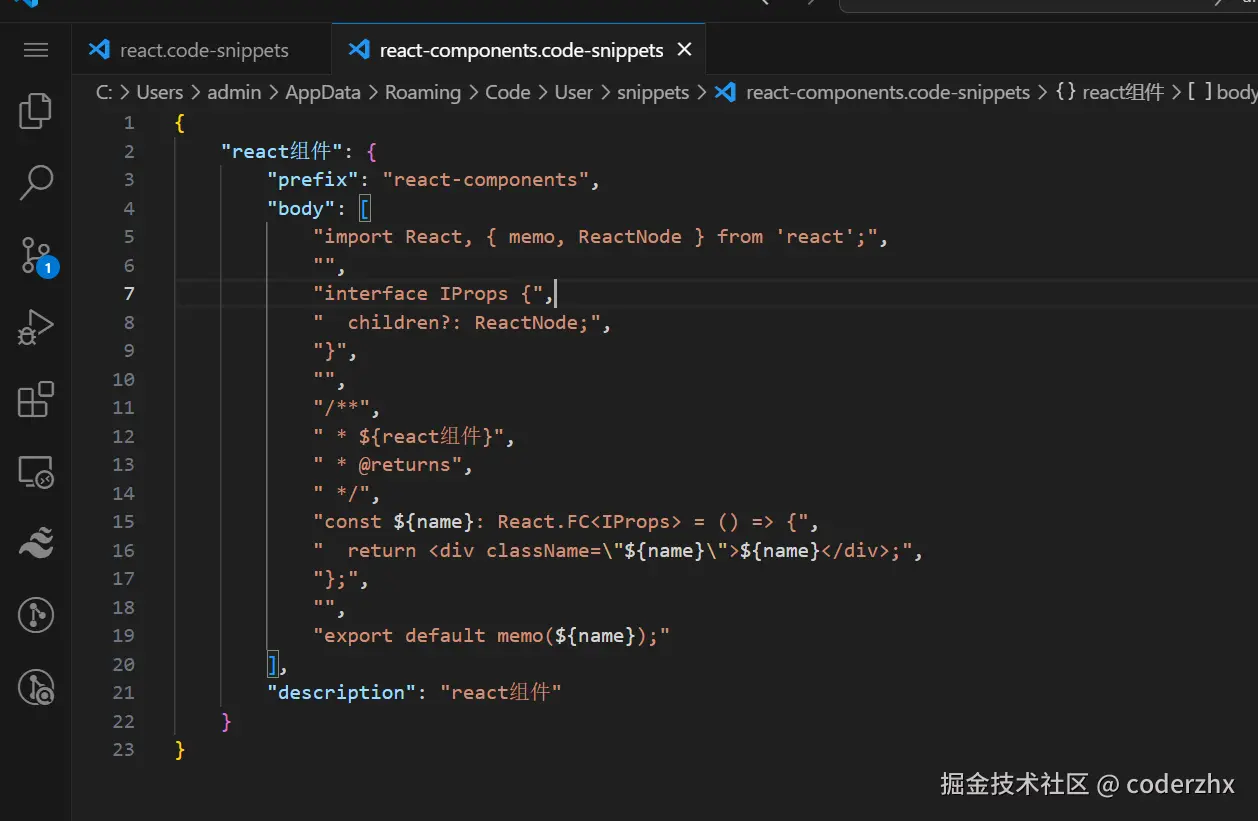Click the import React line text
The width and height of the screenshot is (1258, 821).
[x=600, y=237]
